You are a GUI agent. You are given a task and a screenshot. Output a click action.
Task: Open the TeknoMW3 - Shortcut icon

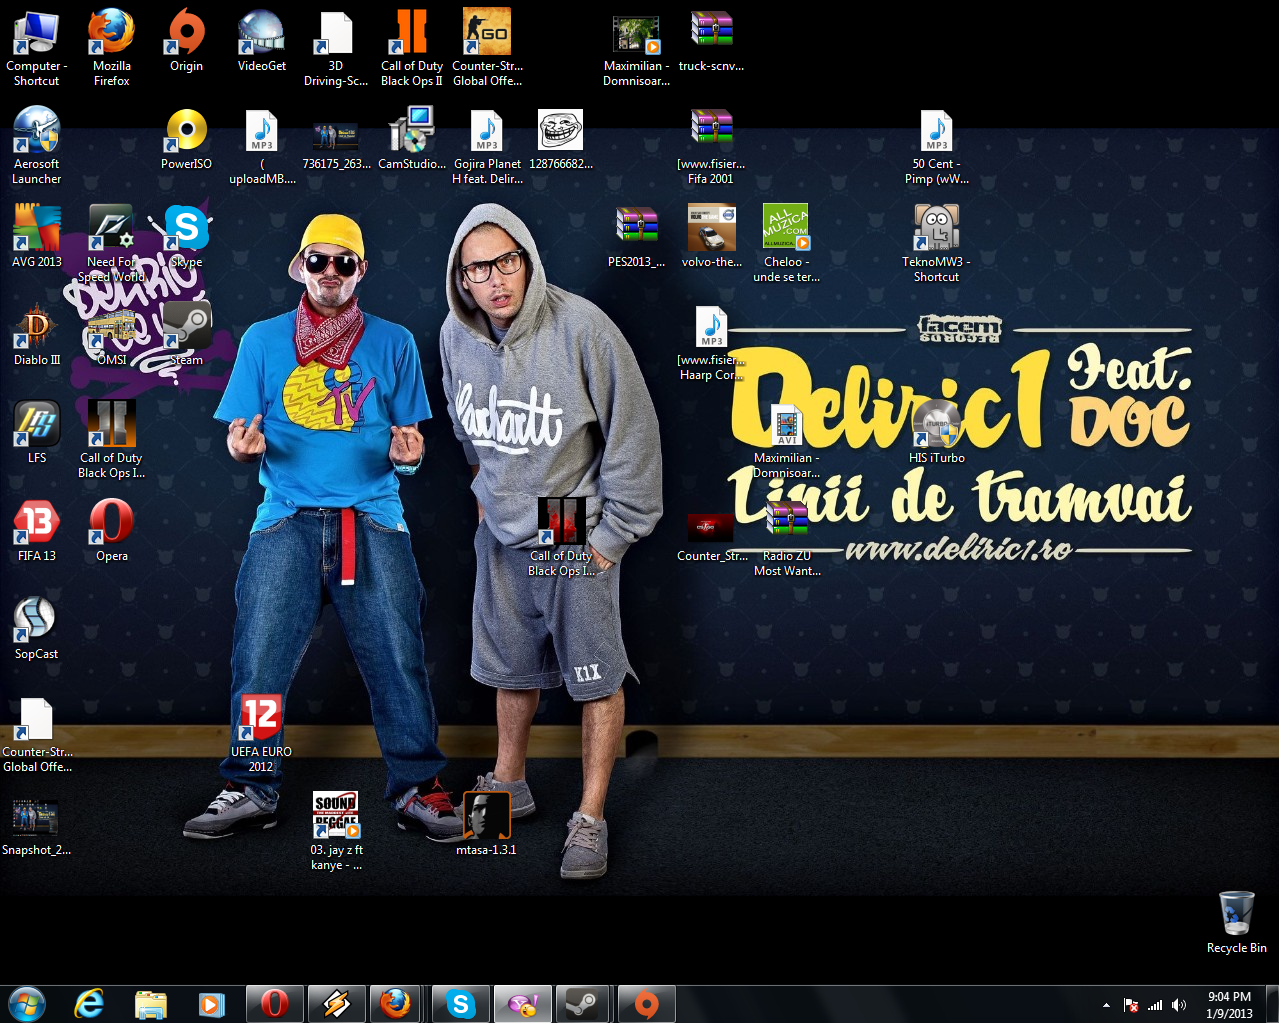936,243
